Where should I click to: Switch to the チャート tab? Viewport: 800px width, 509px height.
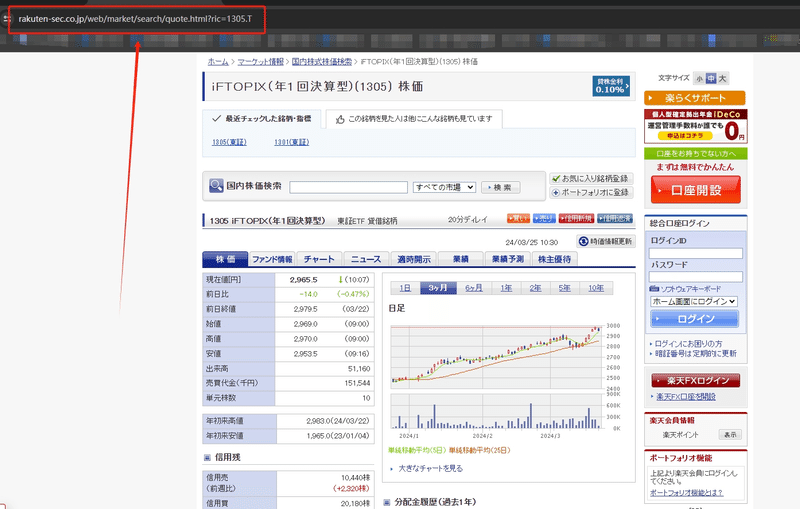[x=319, y=259]
